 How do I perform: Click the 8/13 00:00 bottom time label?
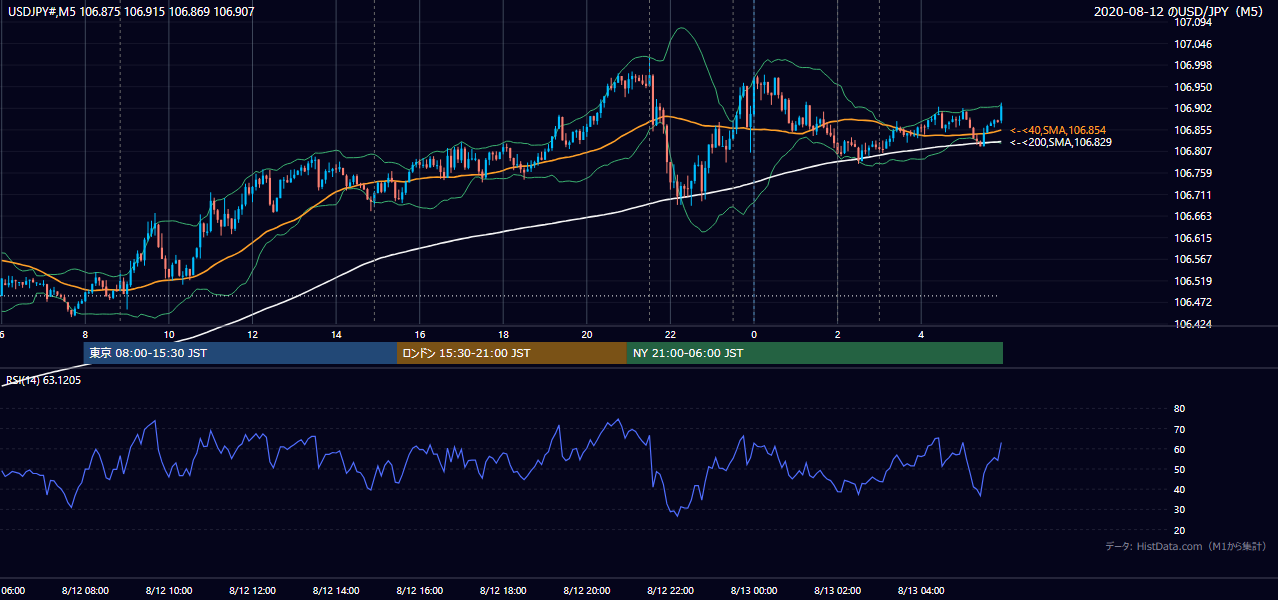(754, 591)
